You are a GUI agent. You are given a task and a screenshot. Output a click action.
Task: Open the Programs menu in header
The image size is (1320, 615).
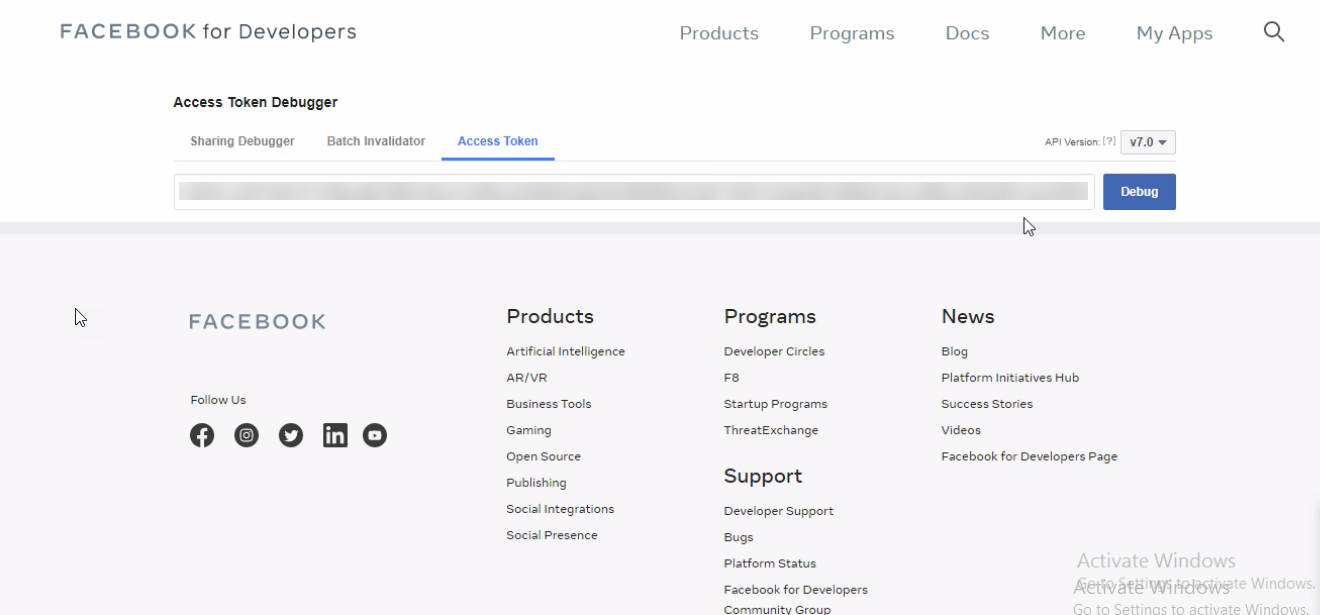(x=852, y=33)
